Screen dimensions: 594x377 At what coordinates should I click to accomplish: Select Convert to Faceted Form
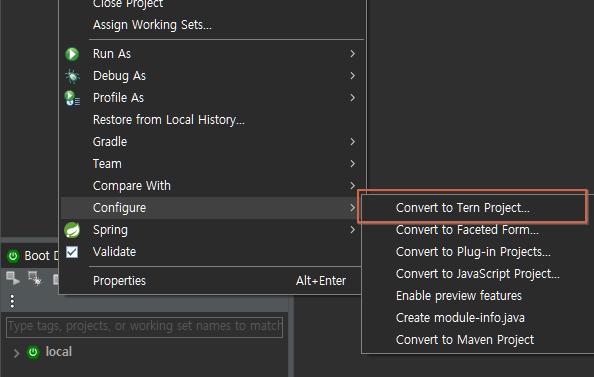click(x=467, y=230)
